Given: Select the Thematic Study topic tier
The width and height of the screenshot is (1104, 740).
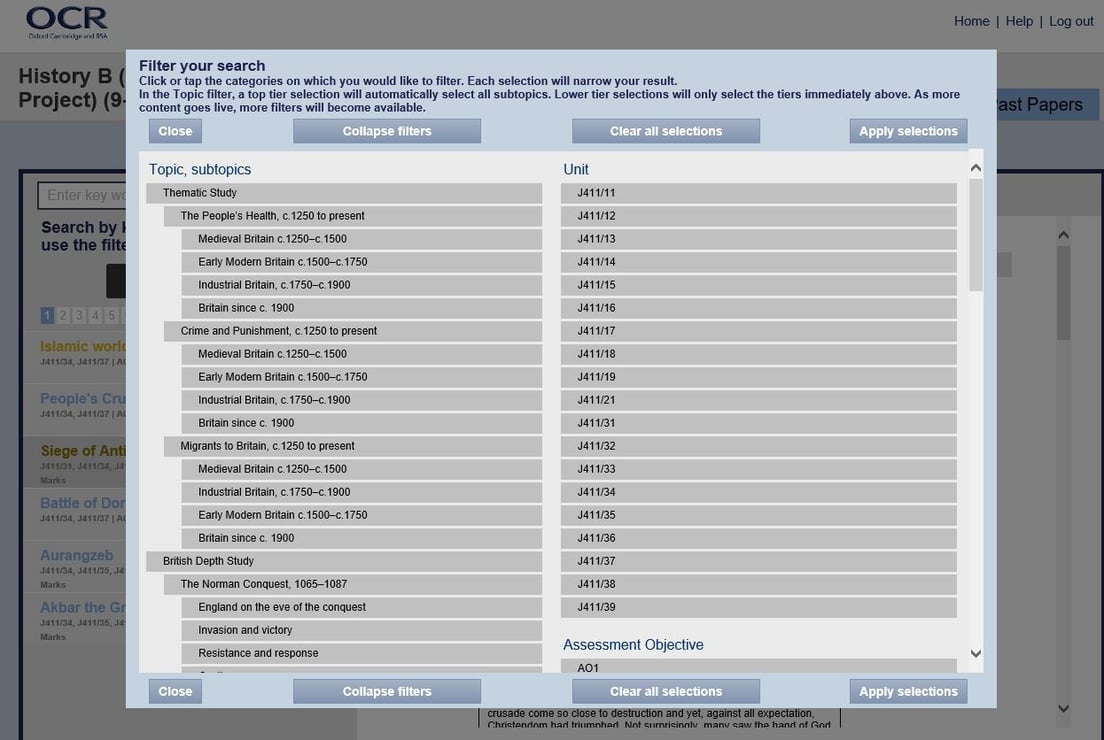Looking at the screenshot, I should (x=343, y=193).
